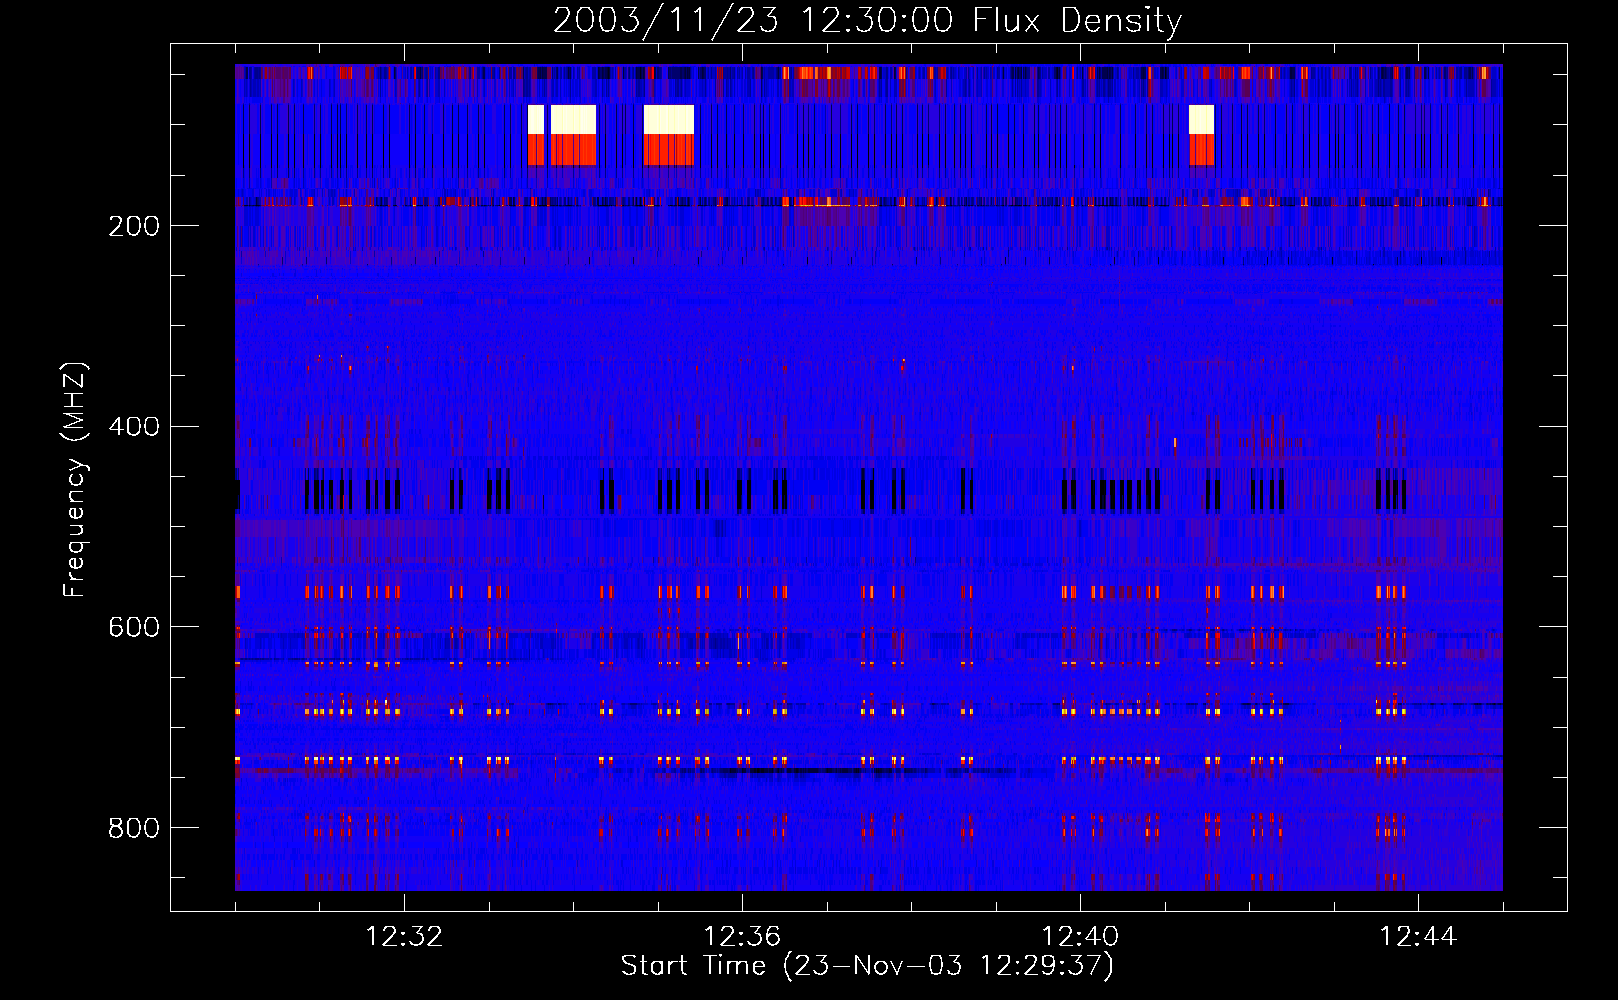Click the 600 frequency tick label
Screen dimensions: 1618x1000
click(x=134, y=627)
